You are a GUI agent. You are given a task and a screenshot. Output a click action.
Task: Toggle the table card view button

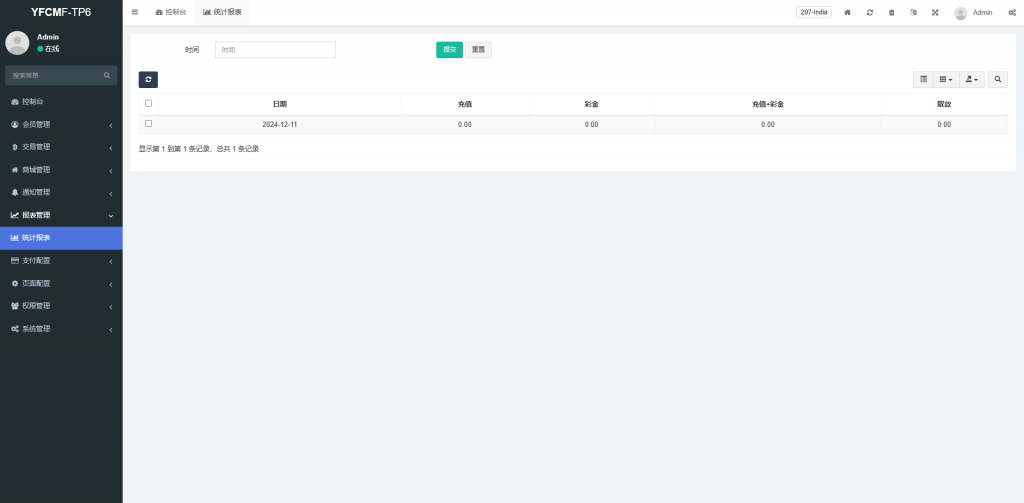(923, 79)
